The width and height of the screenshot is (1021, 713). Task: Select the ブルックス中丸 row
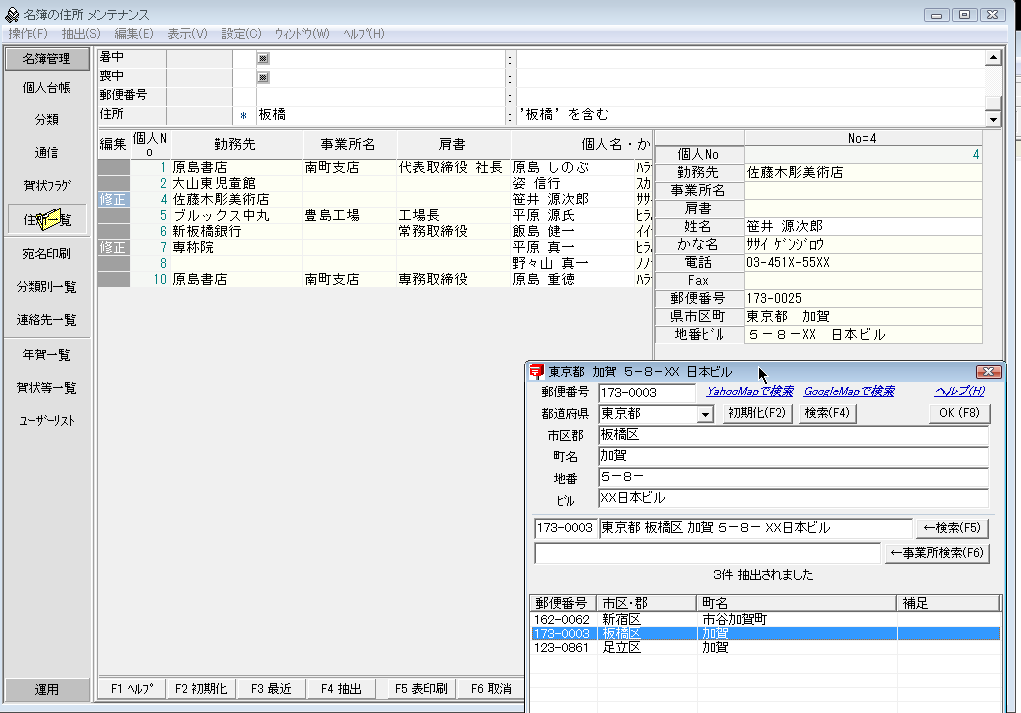click(375, 216)
